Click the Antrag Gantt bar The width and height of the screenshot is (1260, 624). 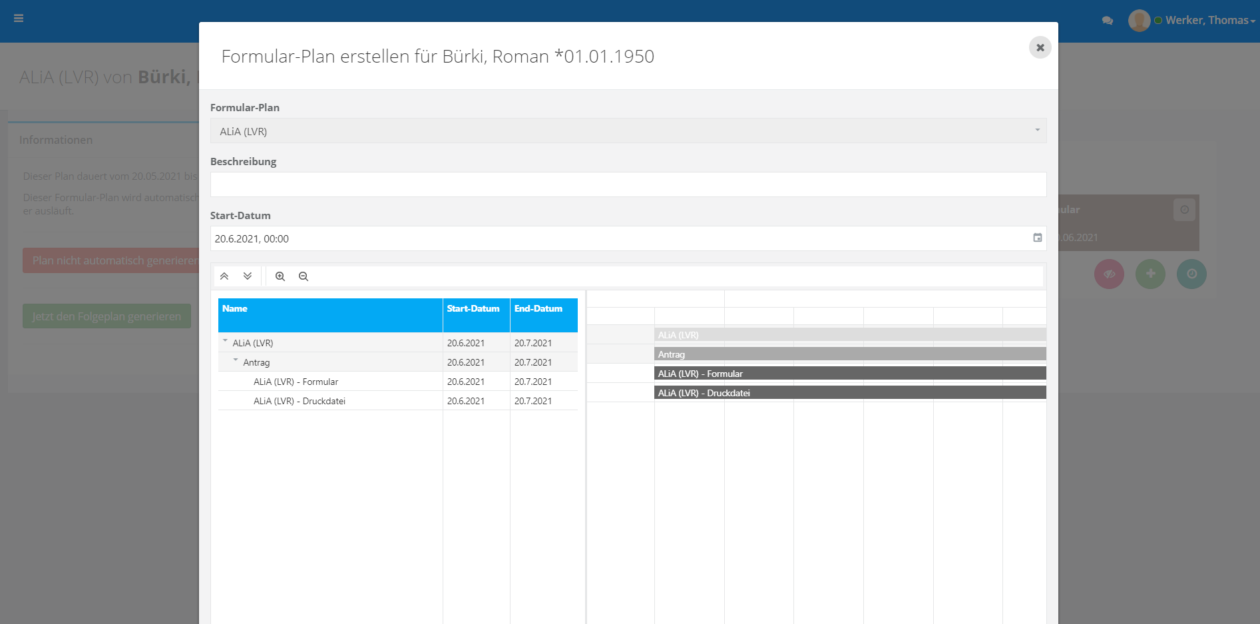tap(849, 354)
